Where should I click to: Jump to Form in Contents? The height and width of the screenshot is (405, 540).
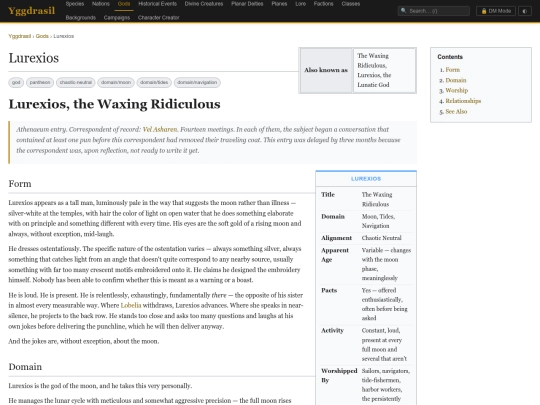[x=453, y=70]
